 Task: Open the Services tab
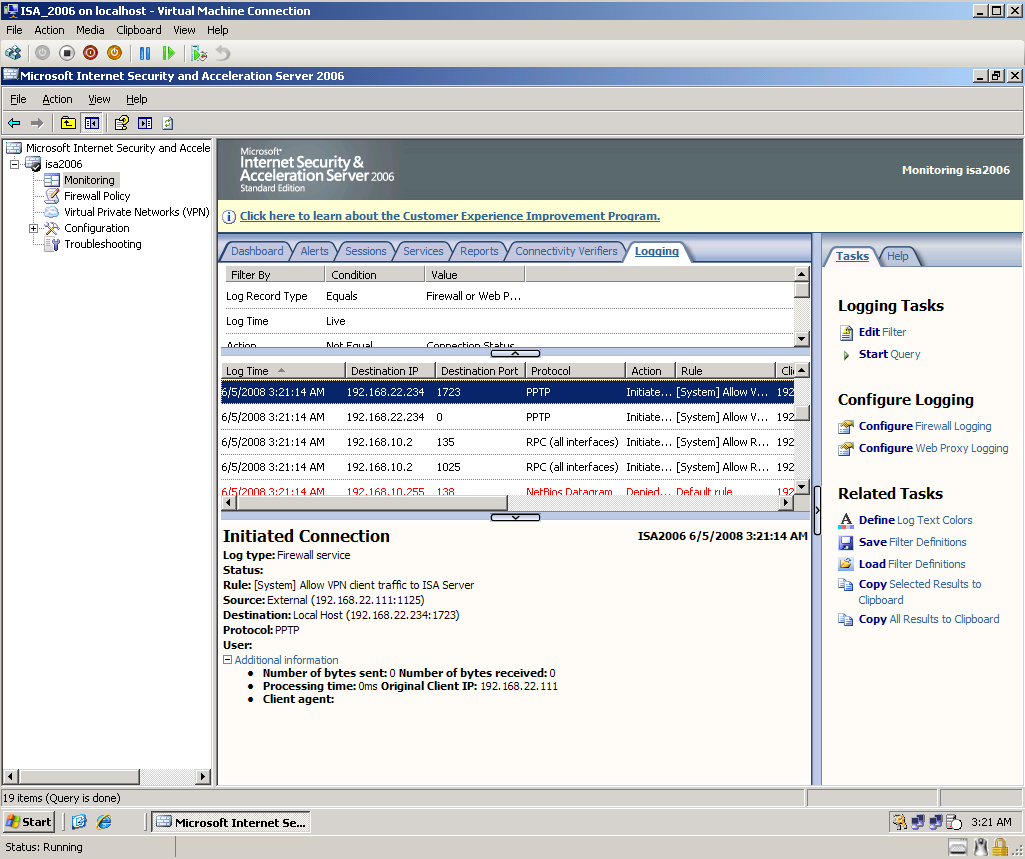pos(423,251)
